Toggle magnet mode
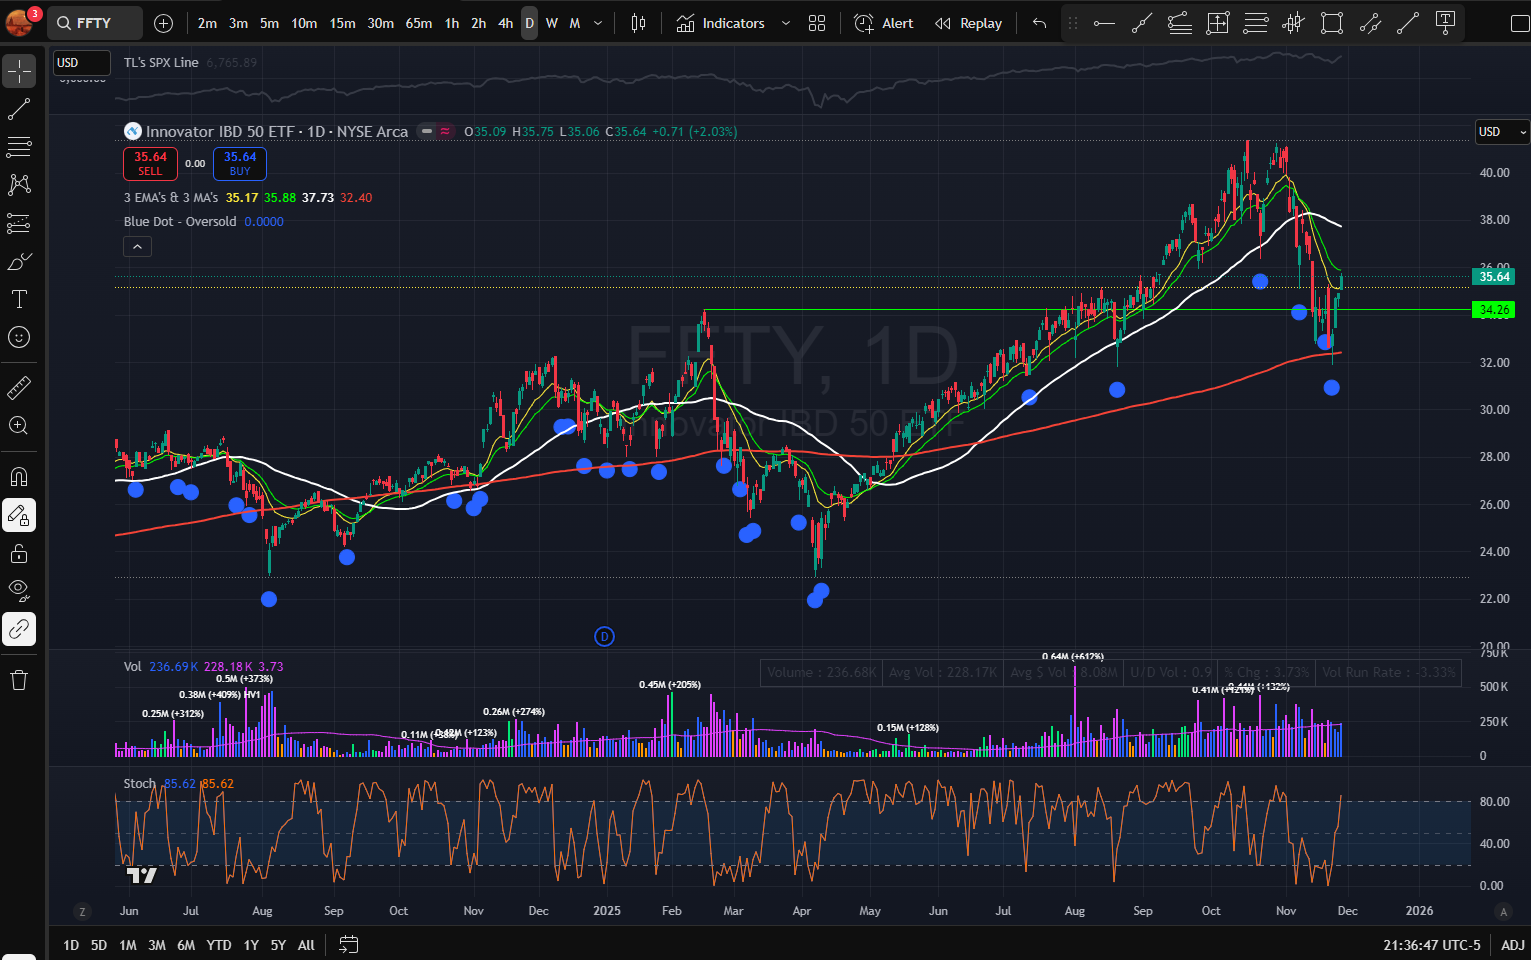The height and width of the screenshot is (960, 1531). 19,476
